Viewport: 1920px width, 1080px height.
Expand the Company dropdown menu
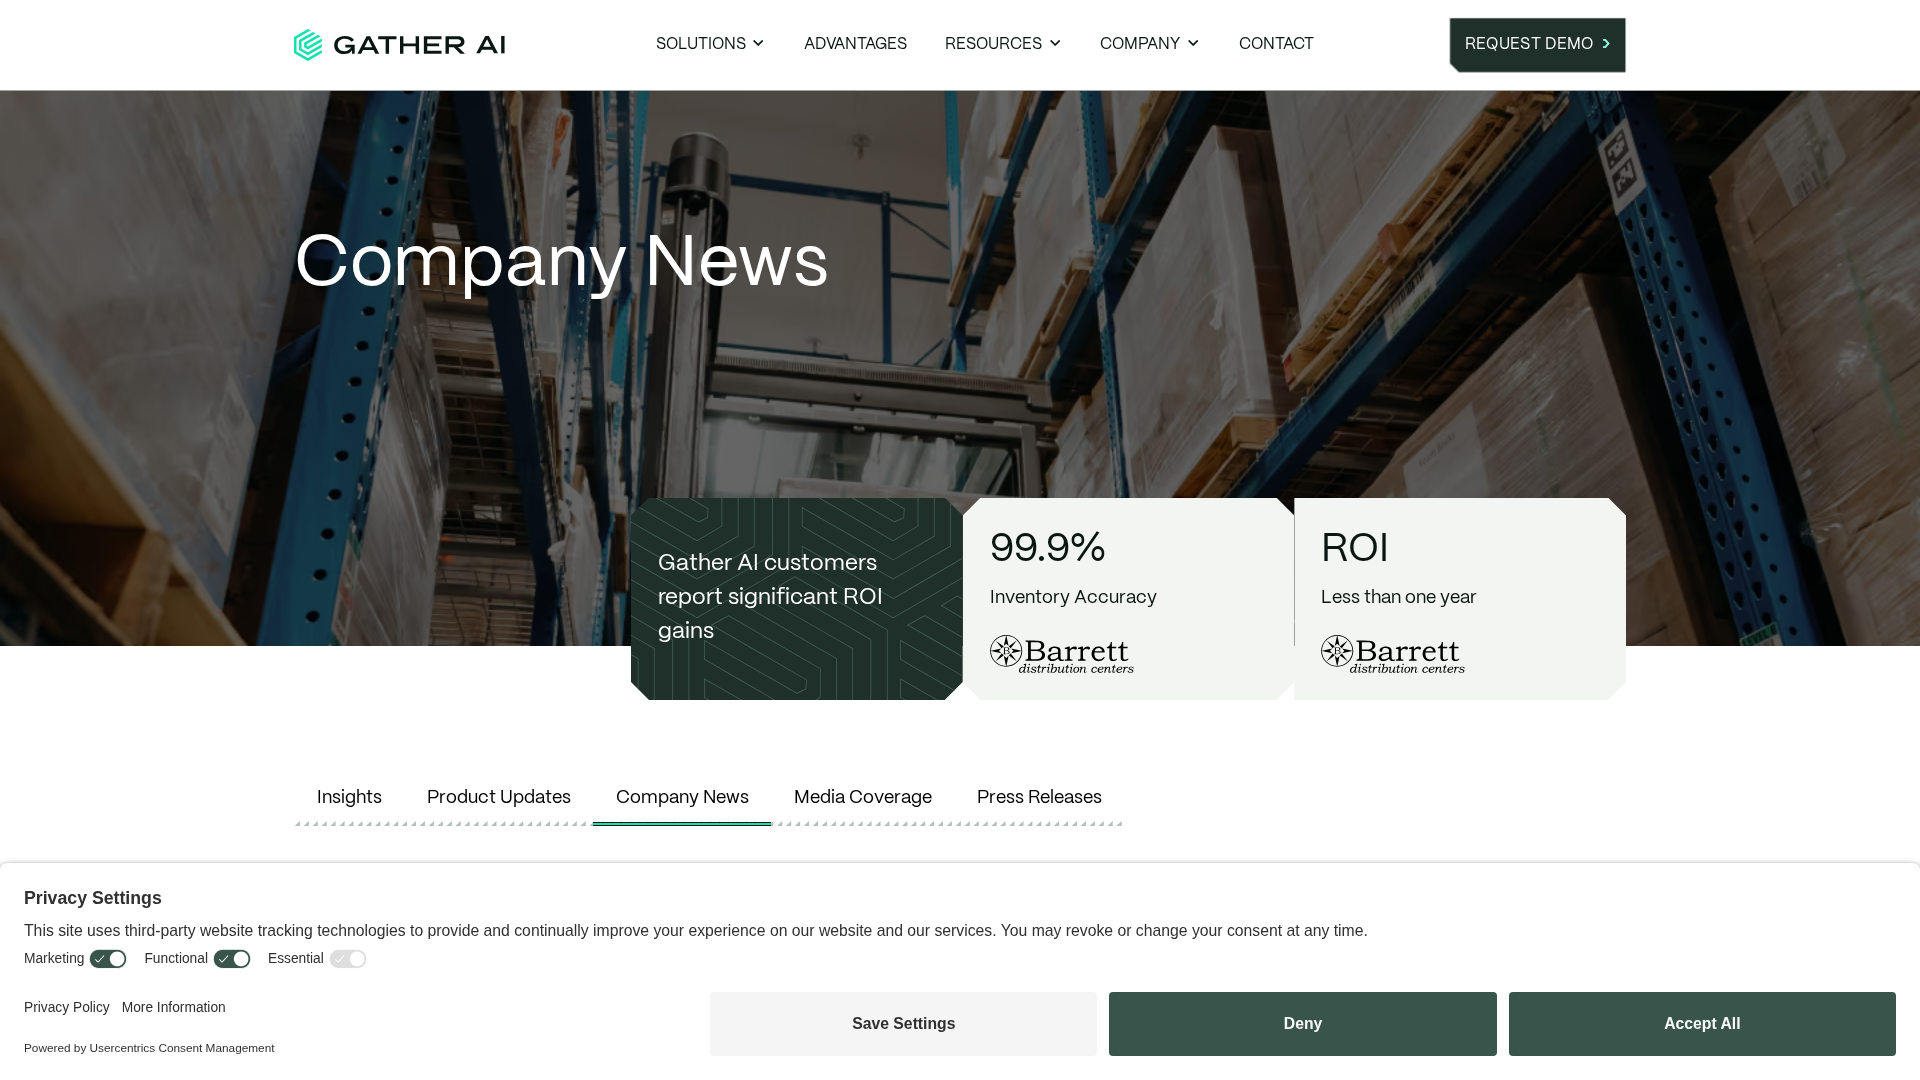click(x=1149, y=44)
